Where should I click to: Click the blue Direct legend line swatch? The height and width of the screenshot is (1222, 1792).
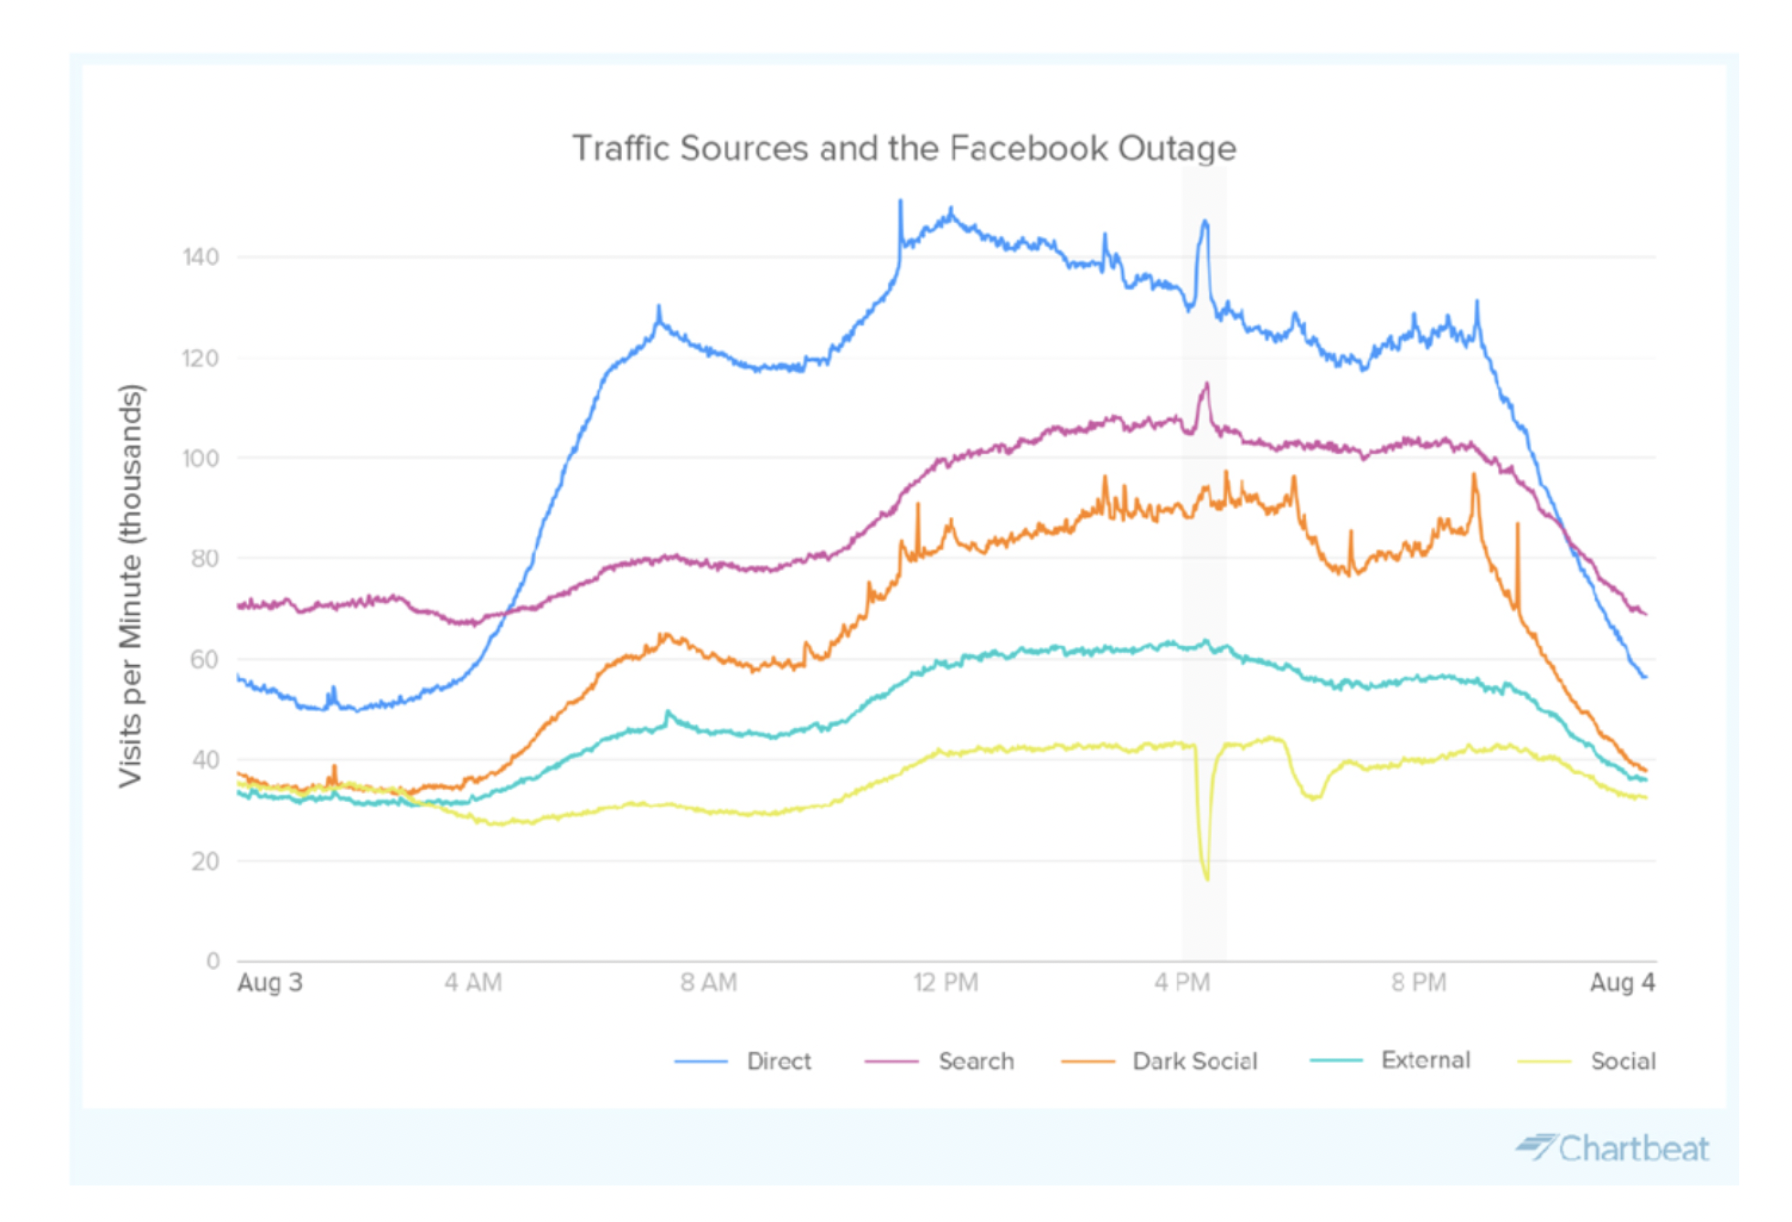point(701,1061)
